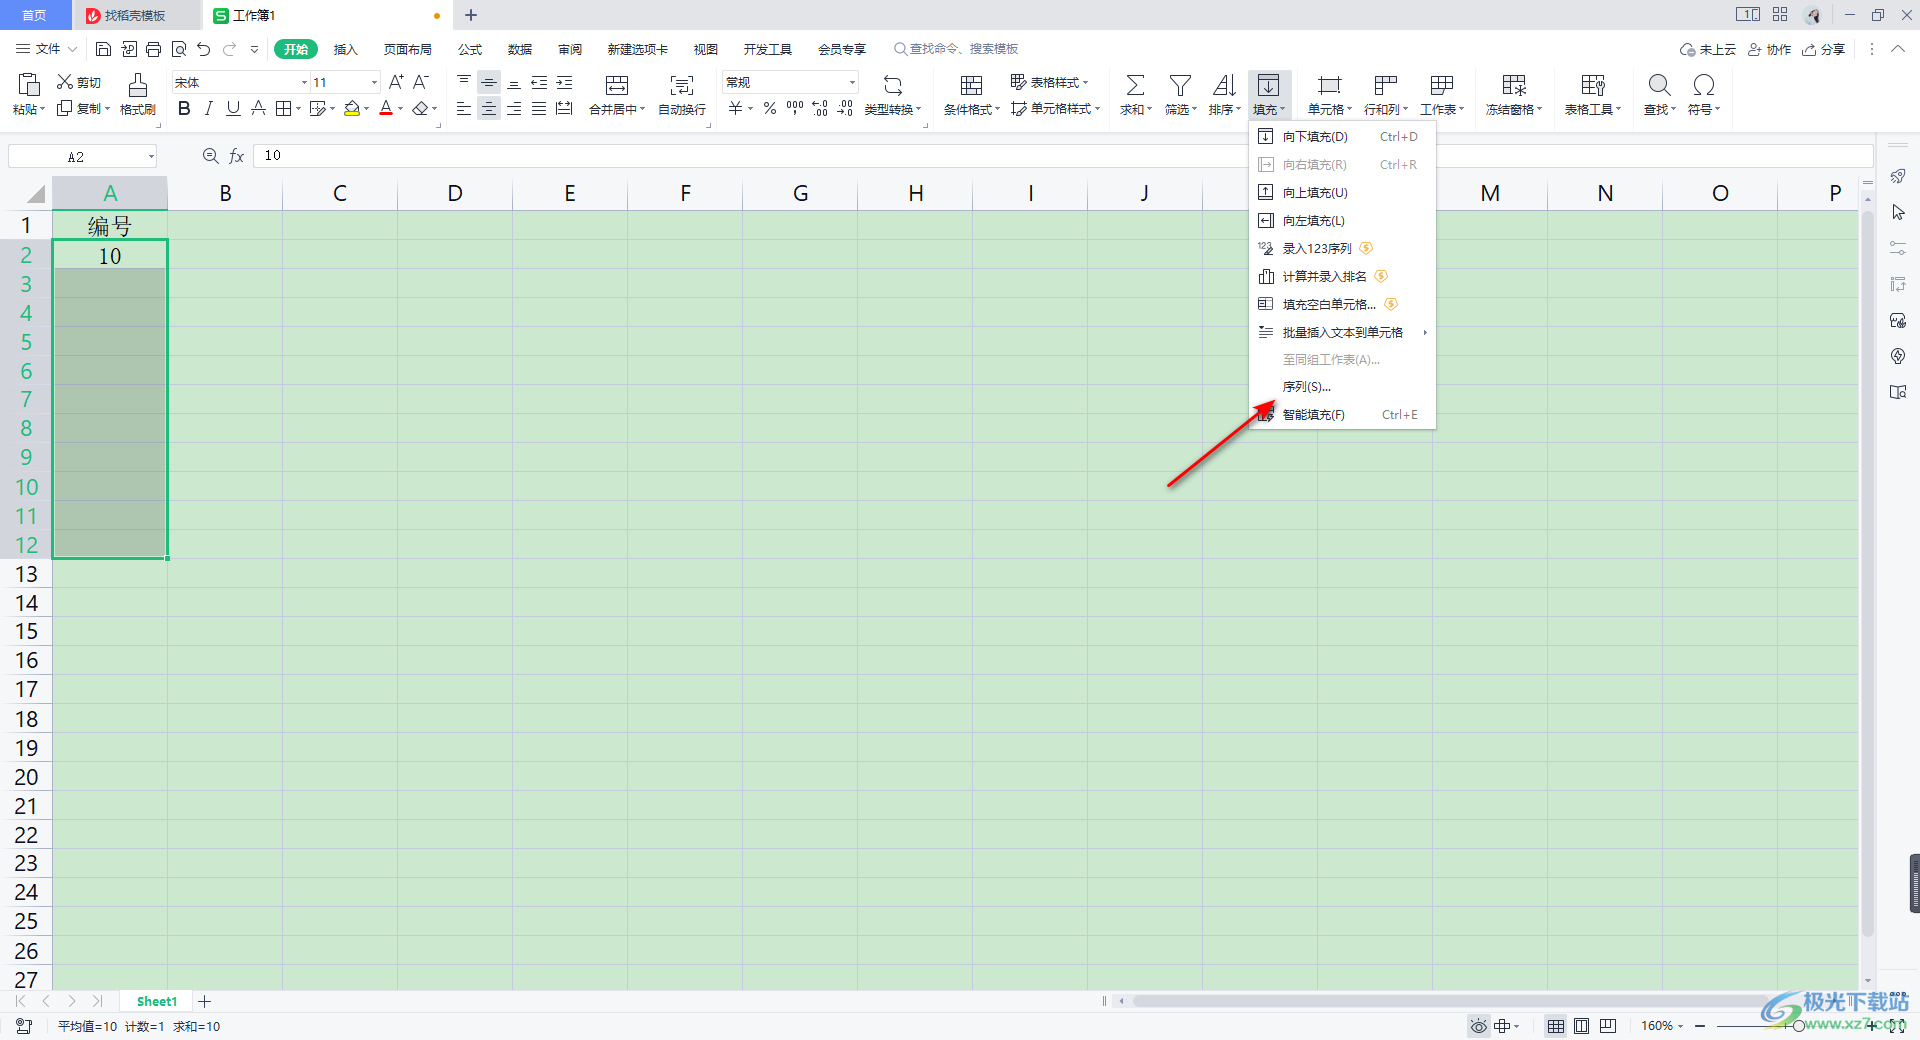The height and width of the screenshot is (1040, 1920).
Task: Click the decrease decimal places icon
Action: tap(845, 108)
